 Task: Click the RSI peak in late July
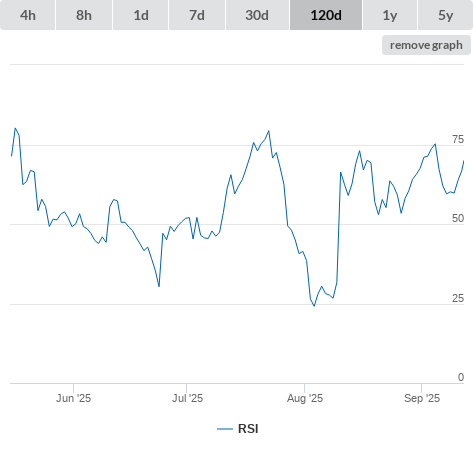click(269, 131)
